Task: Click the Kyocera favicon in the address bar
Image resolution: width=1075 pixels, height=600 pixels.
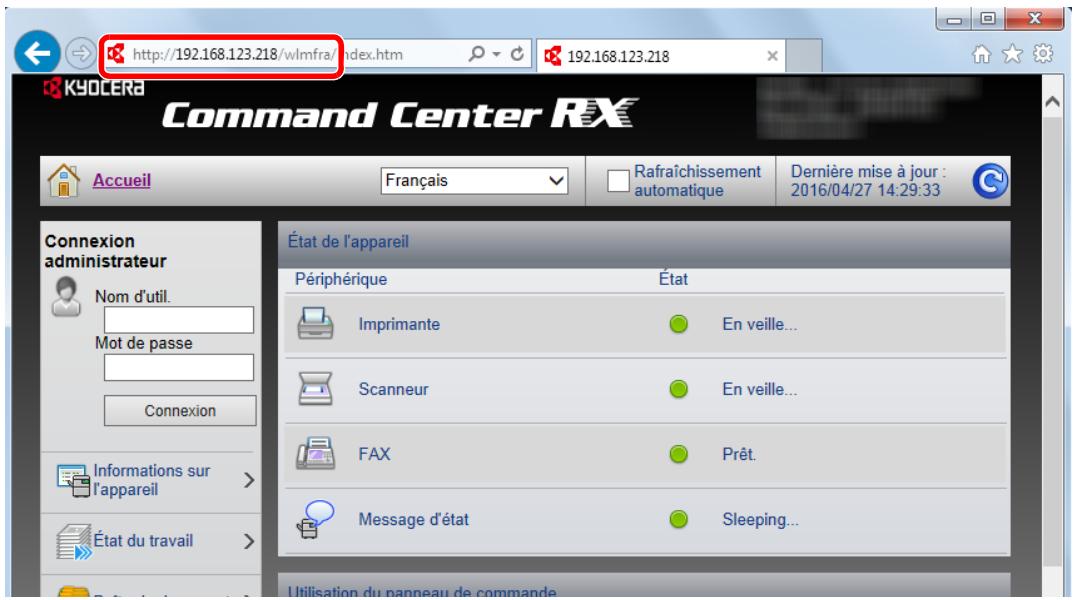Action: [116, 53]
